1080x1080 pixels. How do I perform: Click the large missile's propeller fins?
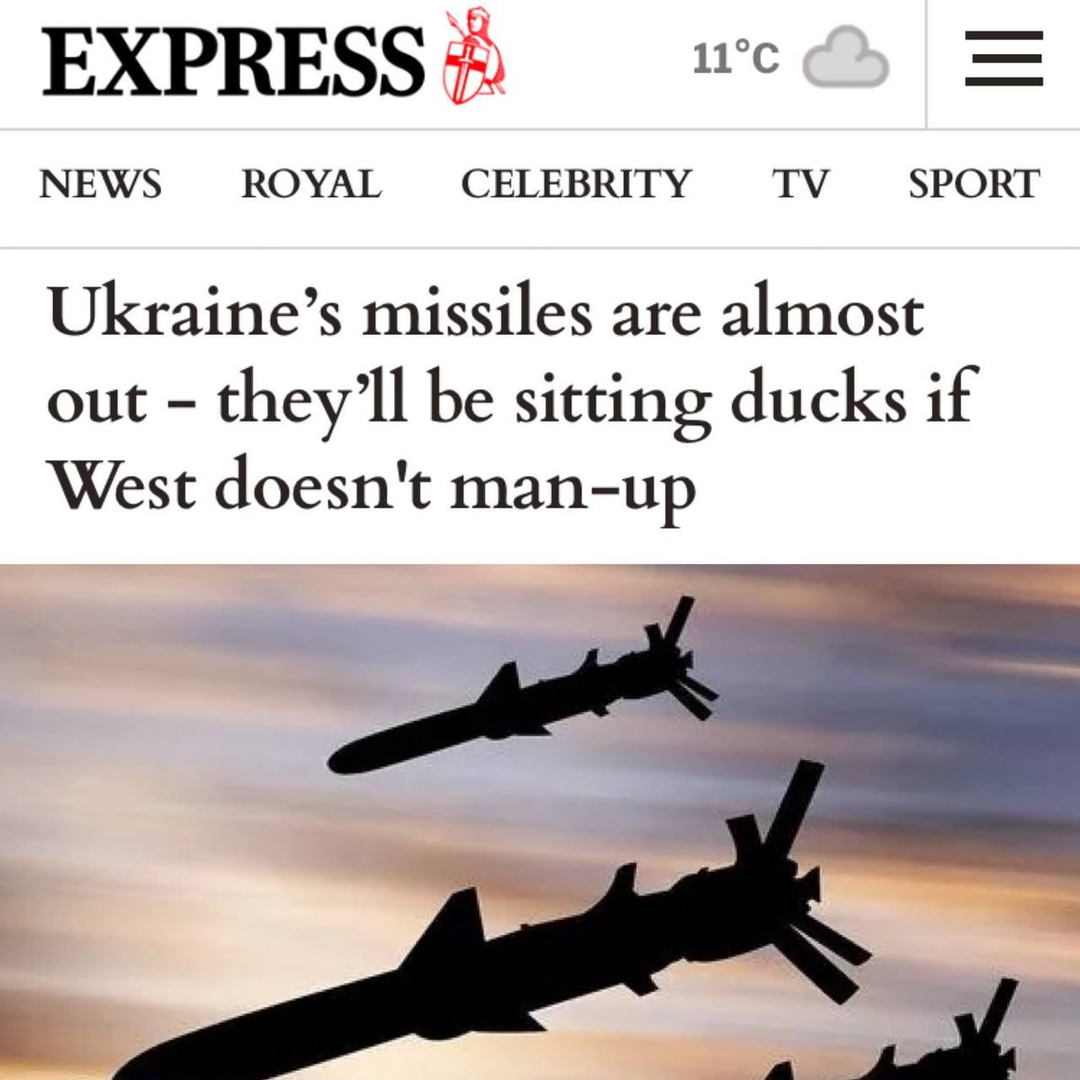(x=799, y=889)
